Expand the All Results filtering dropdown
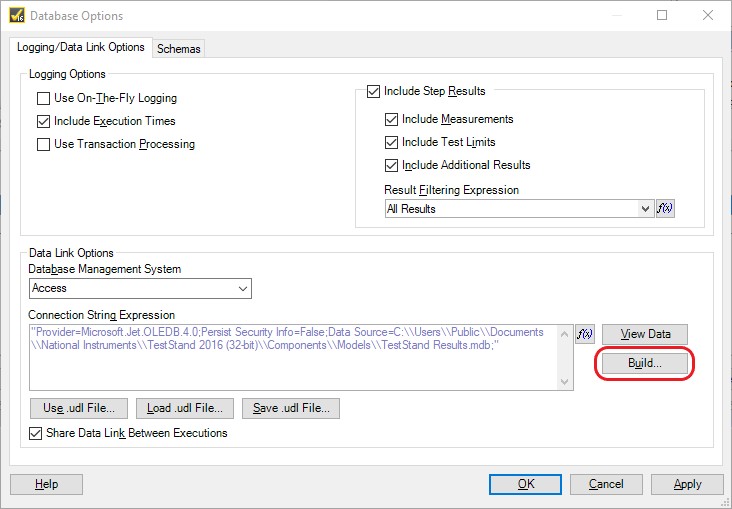This screenshot has height=509, width=732. [645, 209]
